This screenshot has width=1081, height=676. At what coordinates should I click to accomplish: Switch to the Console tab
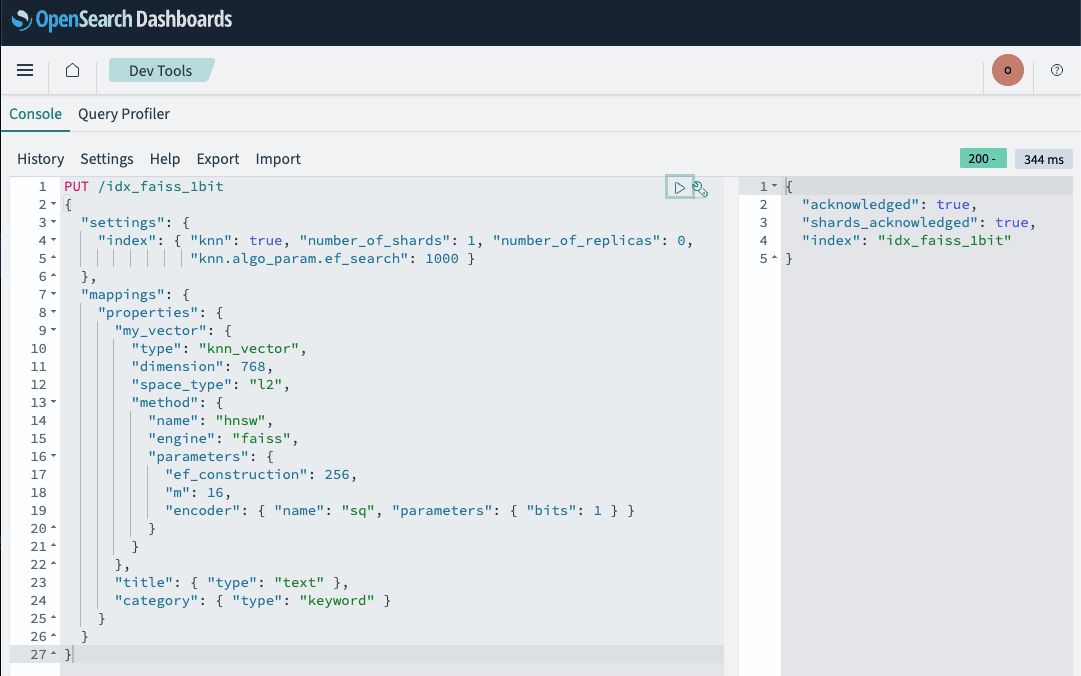[35, 114]
